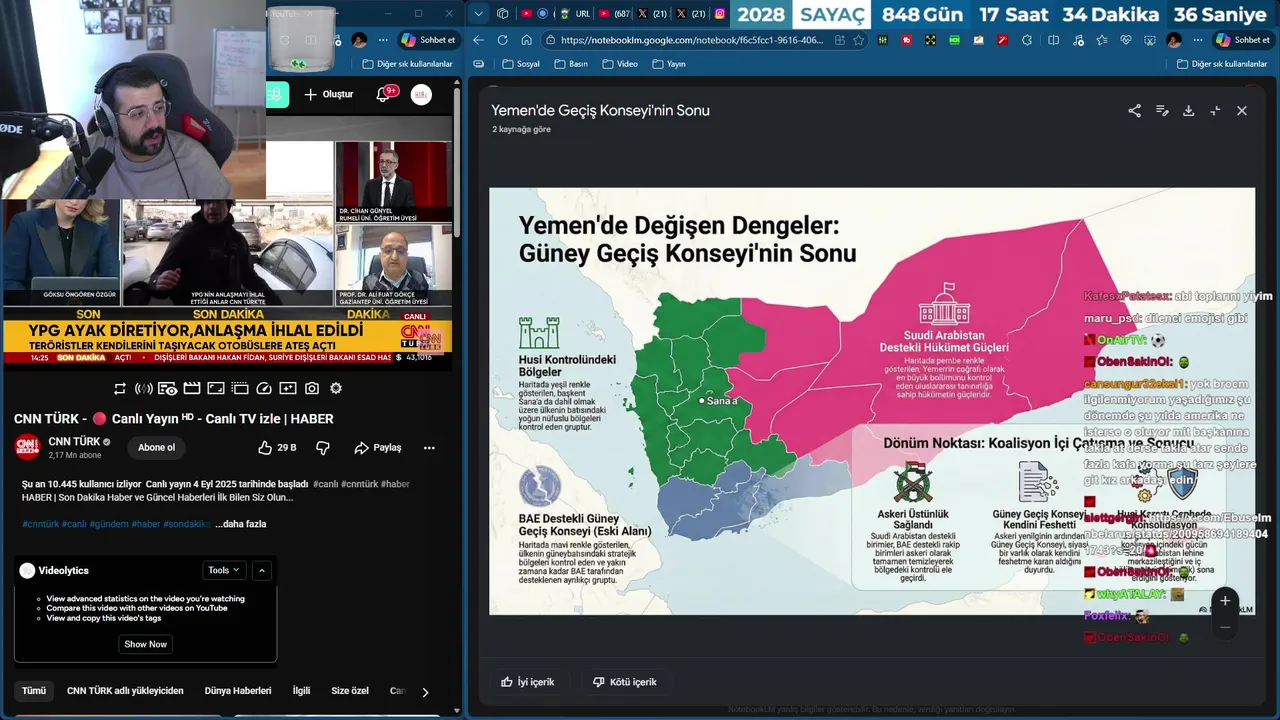Image resolution: width=1280 pixels, height=720 pixels.
Task: Collapse the Videolytics panel
Action: coord(262,570)
